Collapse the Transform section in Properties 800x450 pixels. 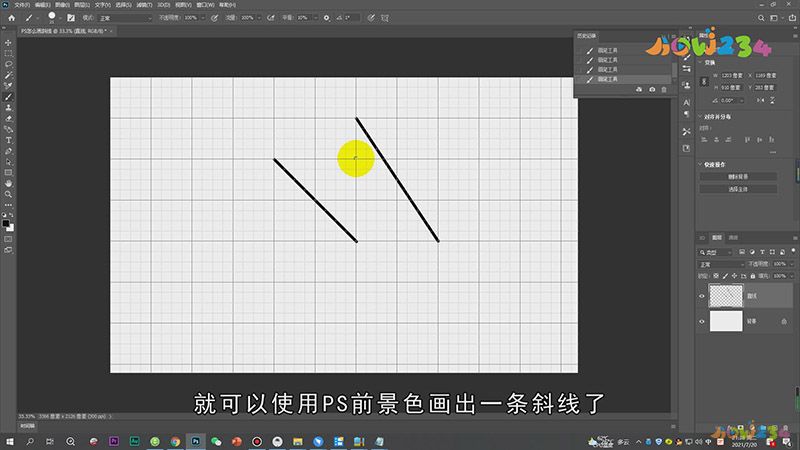(700, 63)
